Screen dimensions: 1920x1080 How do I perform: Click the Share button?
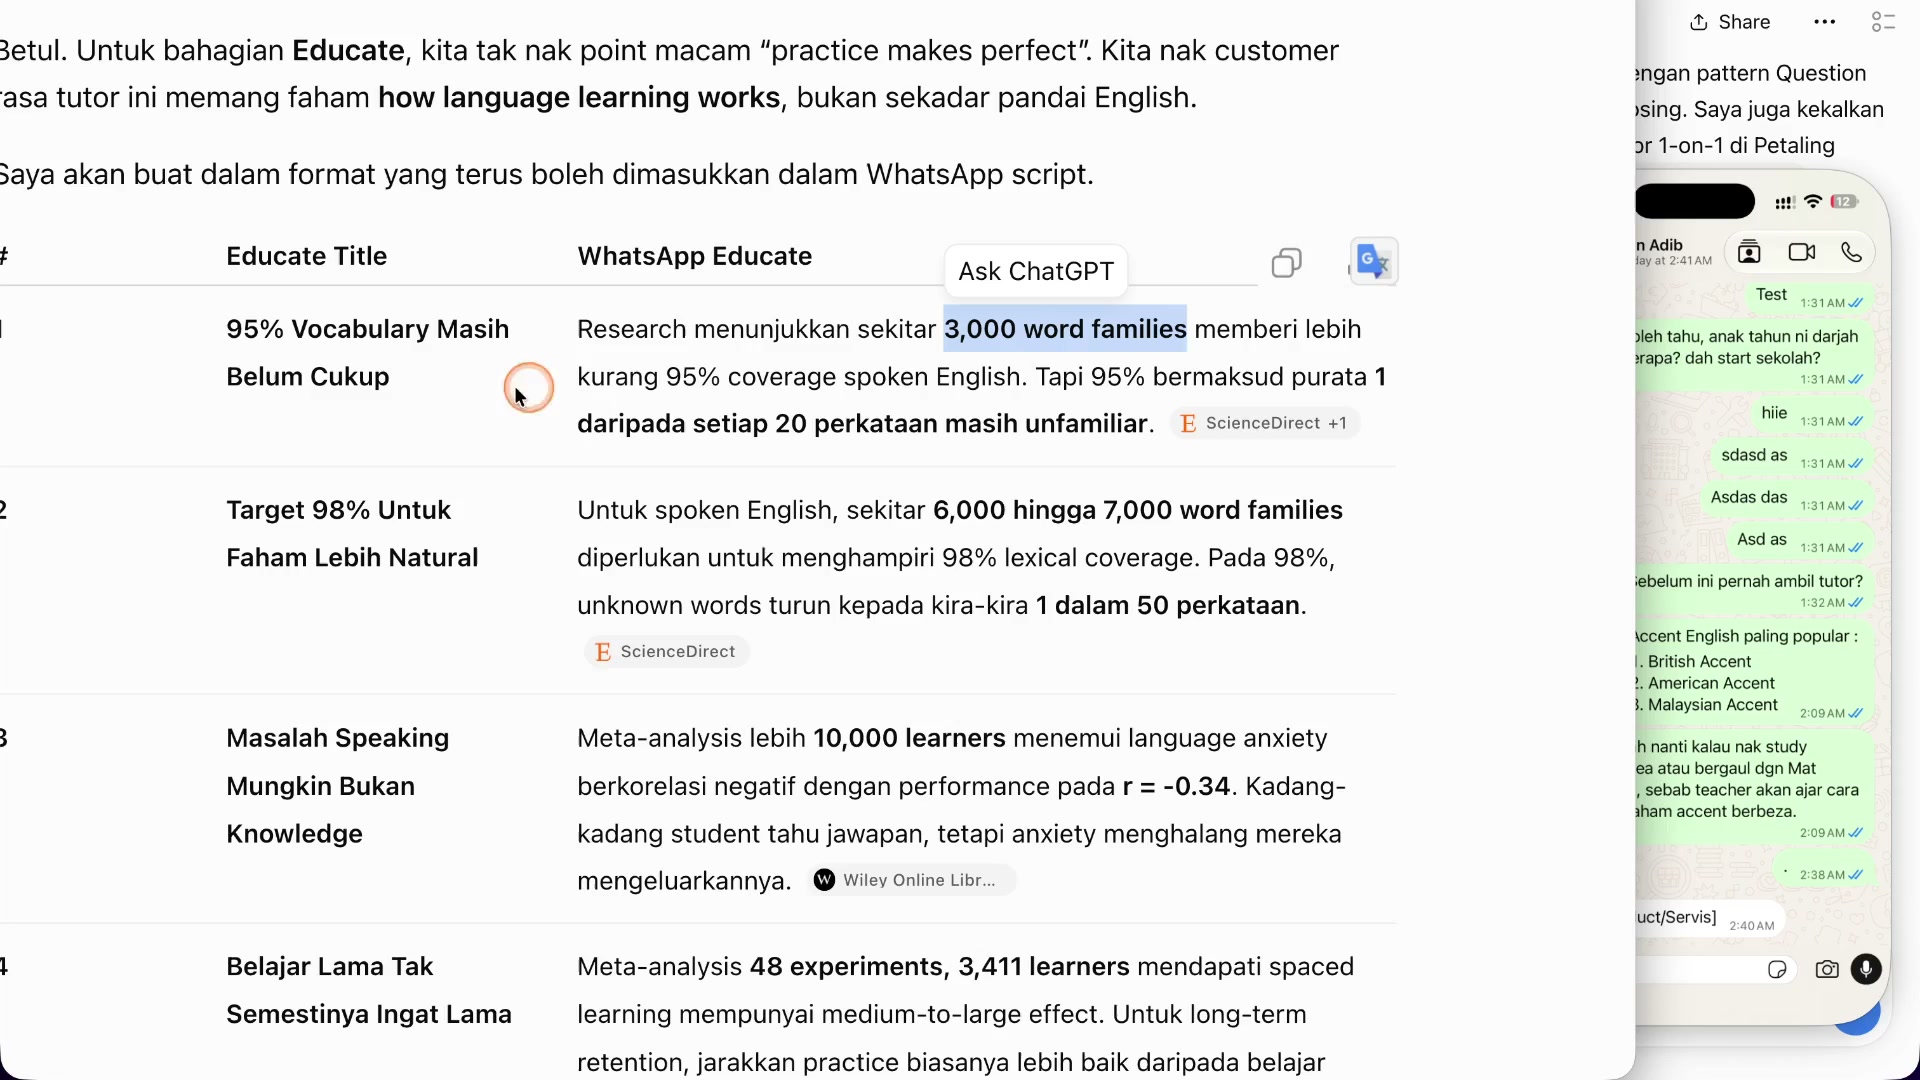1730,22
